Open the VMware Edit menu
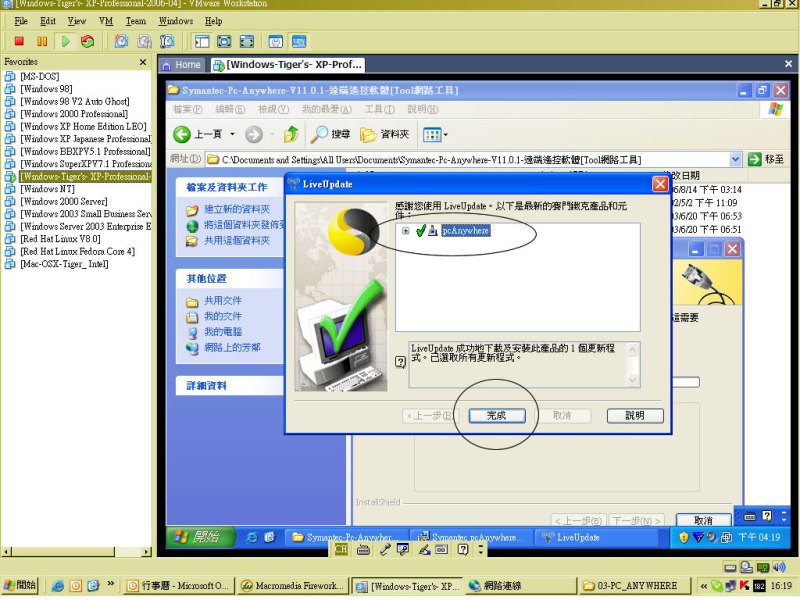This screenshot has height=600, width=800. 48,21
